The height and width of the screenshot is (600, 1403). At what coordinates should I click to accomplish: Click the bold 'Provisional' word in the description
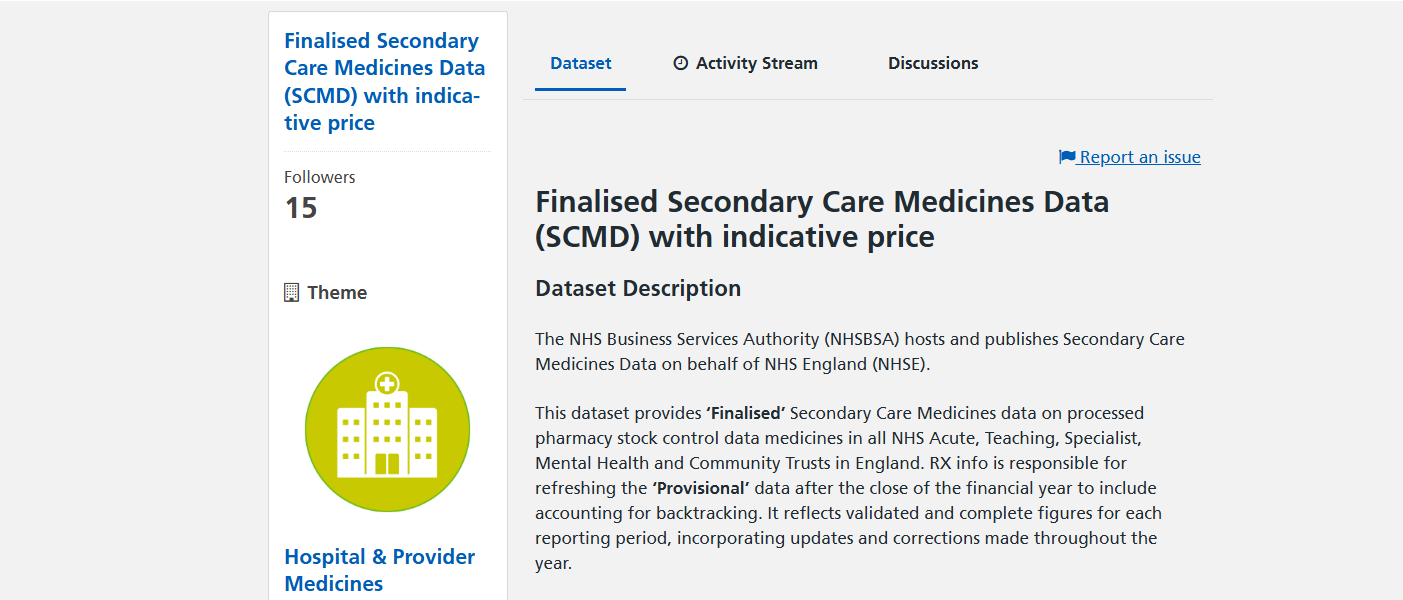pyautogui.click(x=701, y=488)
